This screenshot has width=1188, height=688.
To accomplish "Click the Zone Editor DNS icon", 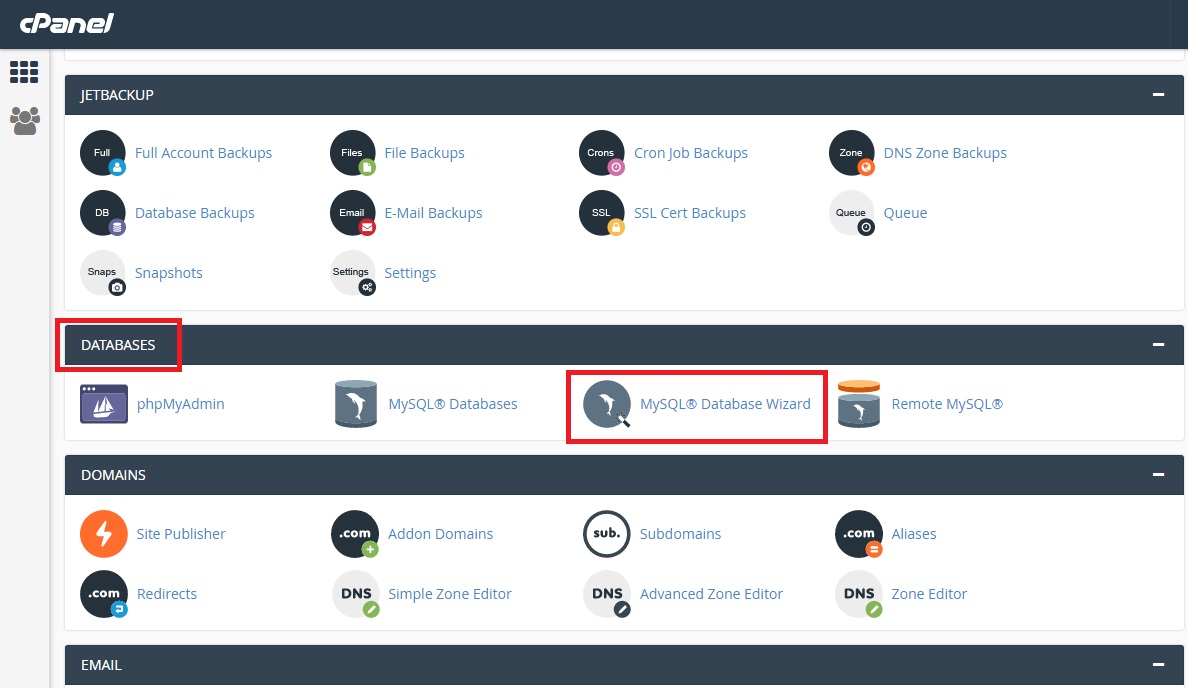I will click(858, 594).
